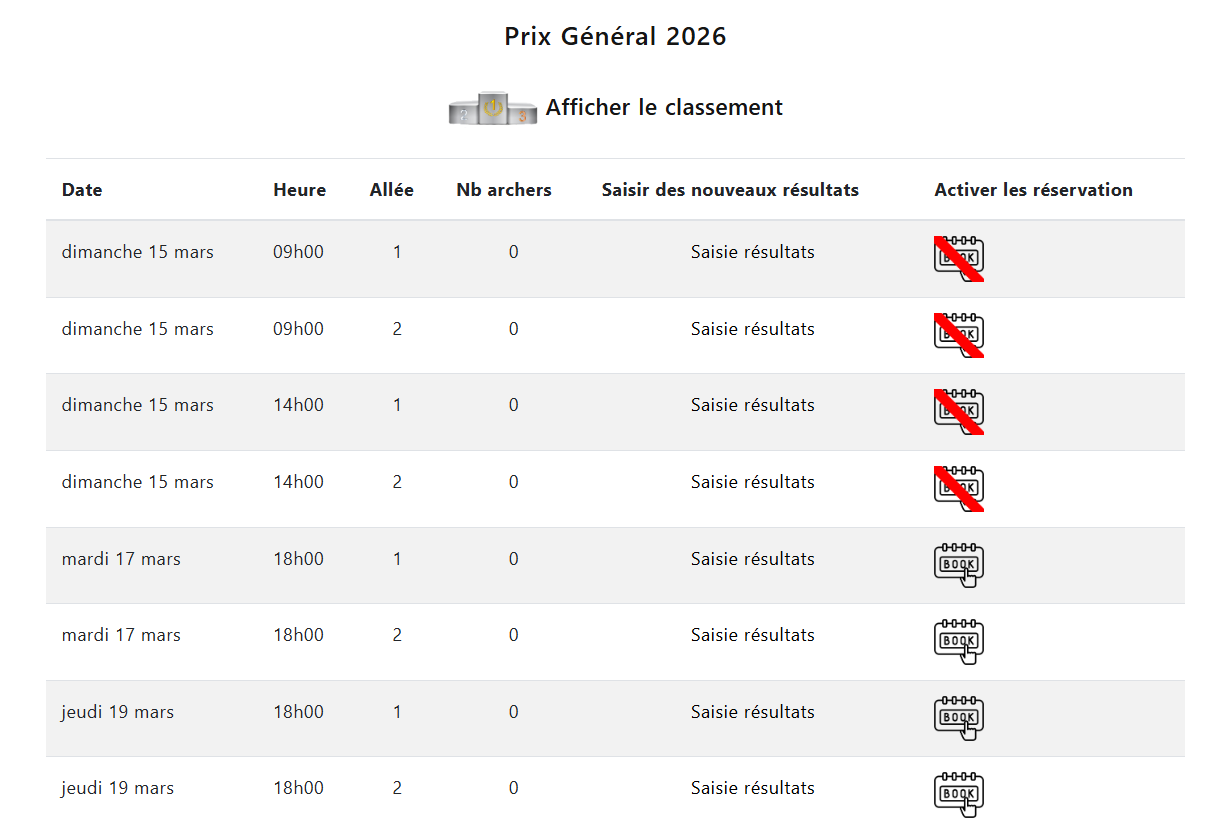Activate reservations for mardi 17 mars allée 1
The width and height of the screenshot is (1210, 831).
(957, 564)
